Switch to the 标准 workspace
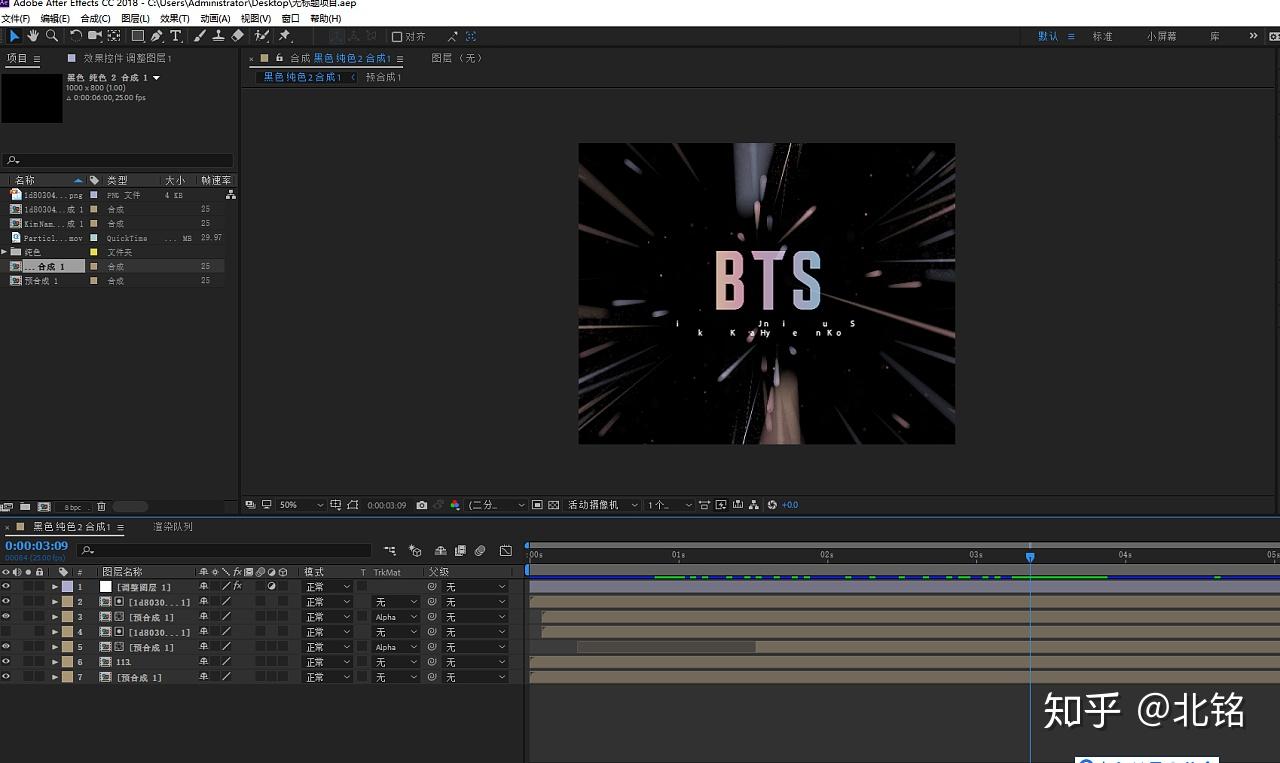1280x763 pixels. pos(1102,36)
